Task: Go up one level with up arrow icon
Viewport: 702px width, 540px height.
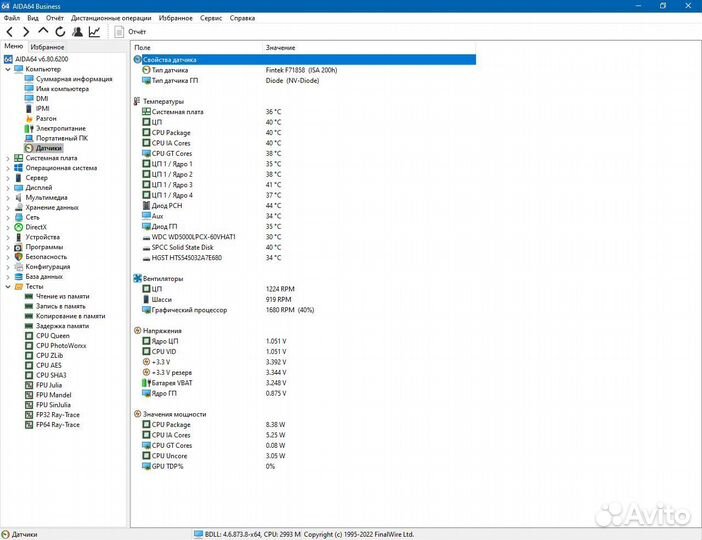Action: 43,31
